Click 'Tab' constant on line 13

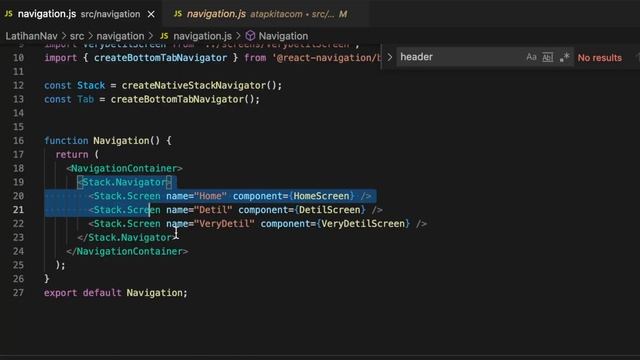tap(85, 99)
